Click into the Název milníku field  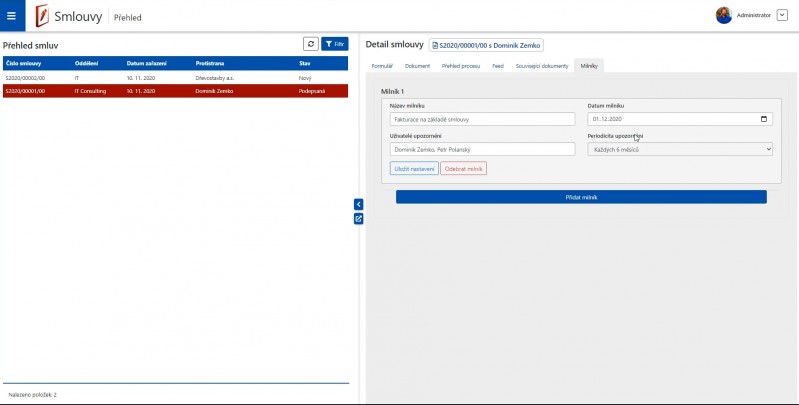click(x=482, y=119)
